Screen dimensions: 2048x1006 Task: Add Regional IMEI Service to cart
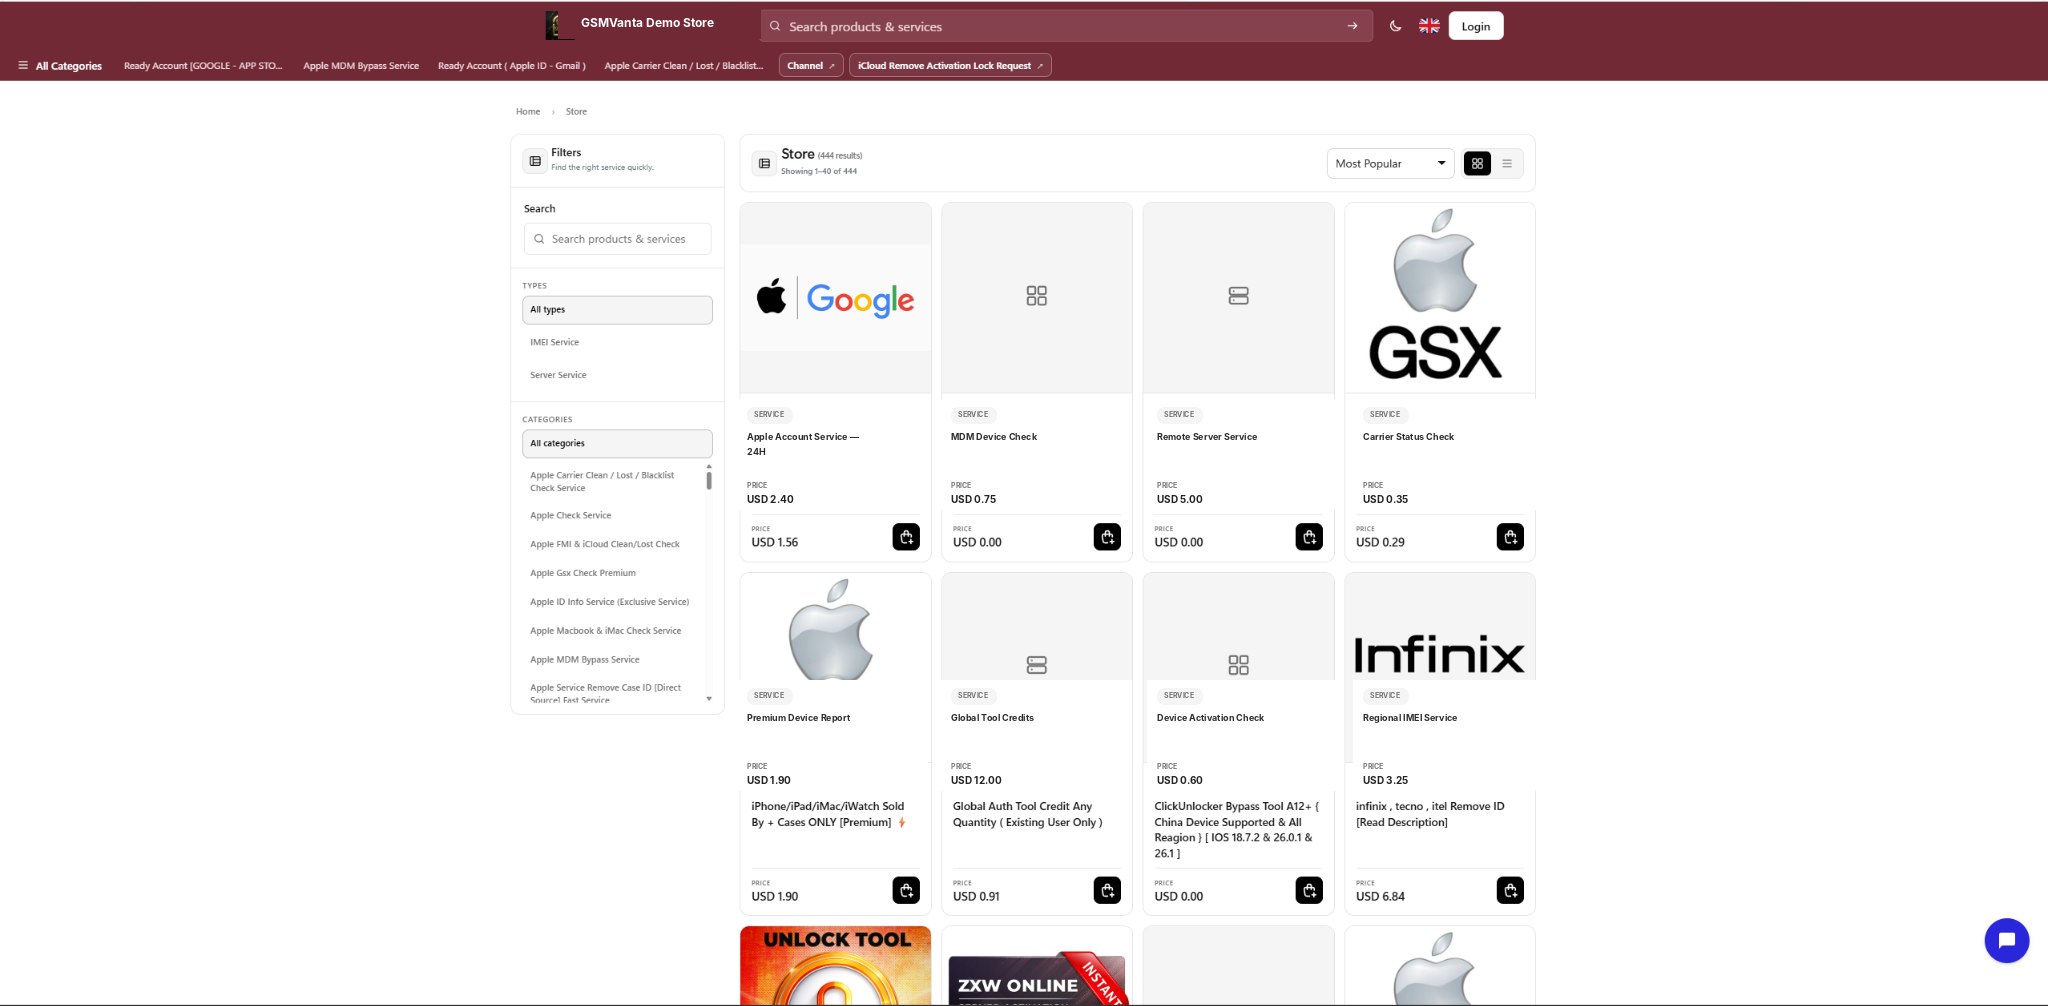1510,890
